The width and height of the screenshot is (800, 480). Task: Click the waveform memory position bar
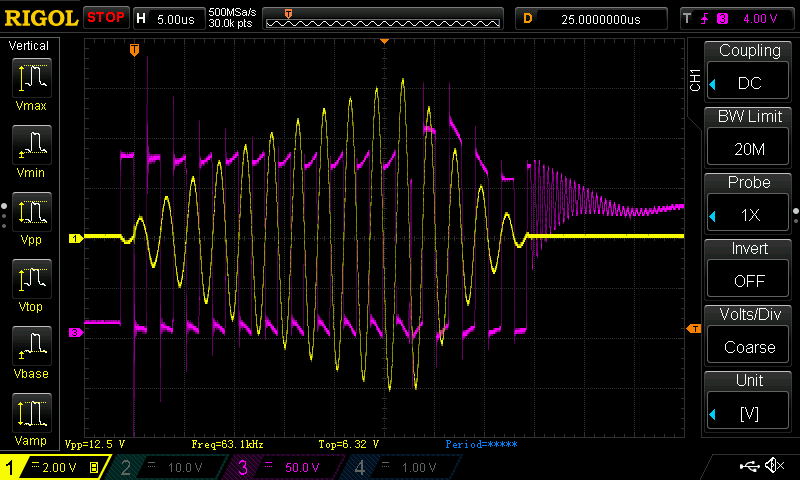pos(384,18)
